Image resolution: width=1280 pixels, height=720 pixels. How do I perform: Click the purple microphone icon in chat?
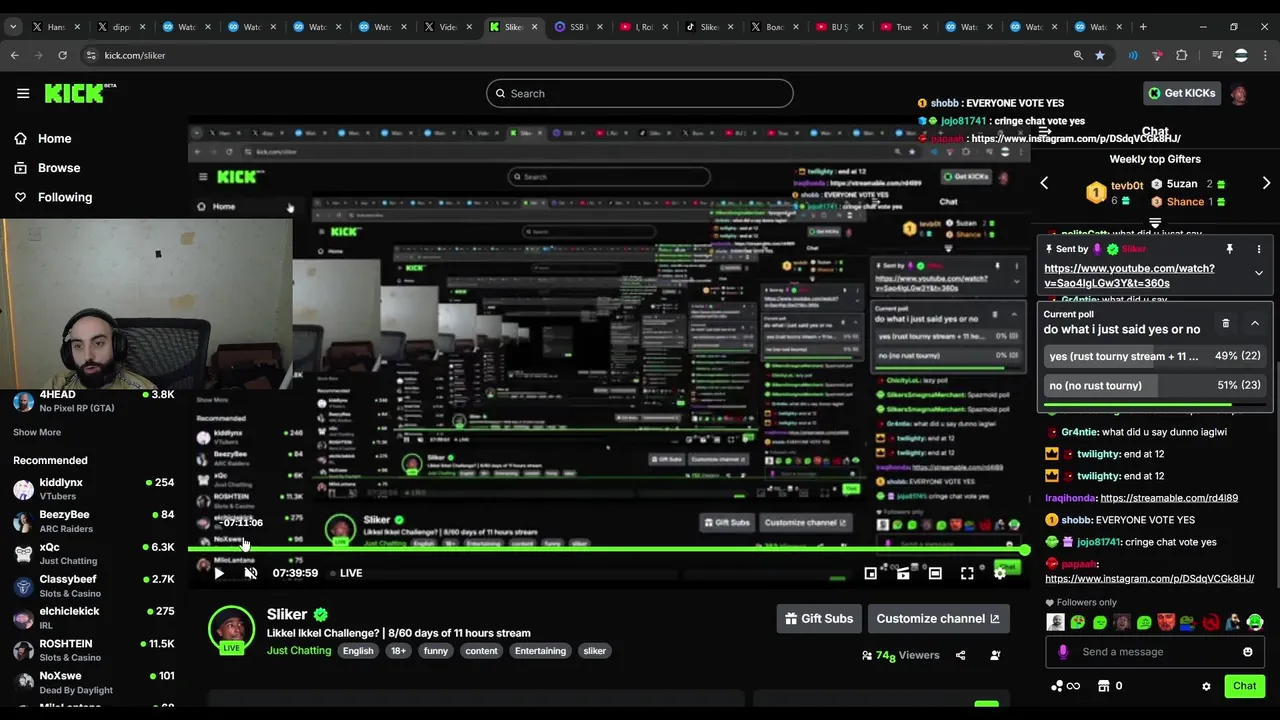click(x=1062, y=652)
